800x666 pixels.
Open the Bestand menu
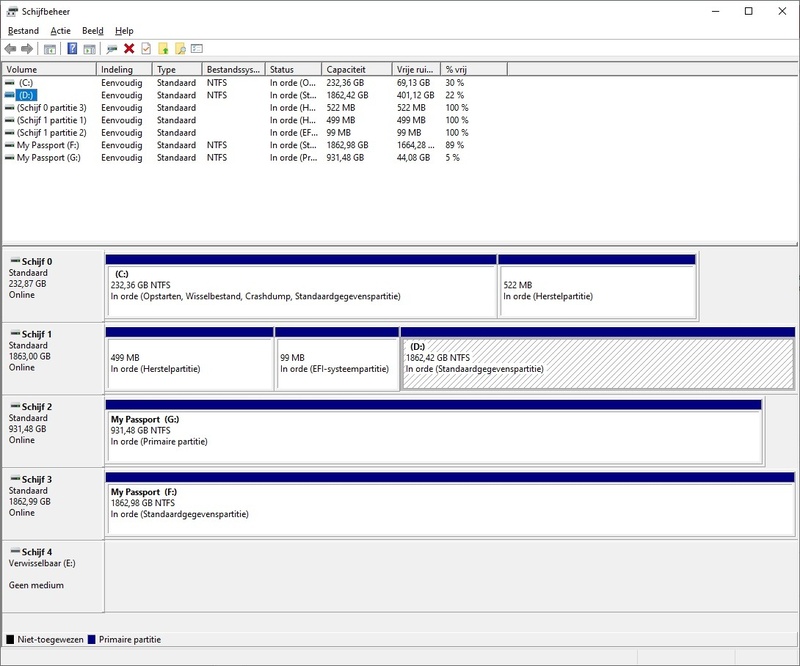point(23,31)
